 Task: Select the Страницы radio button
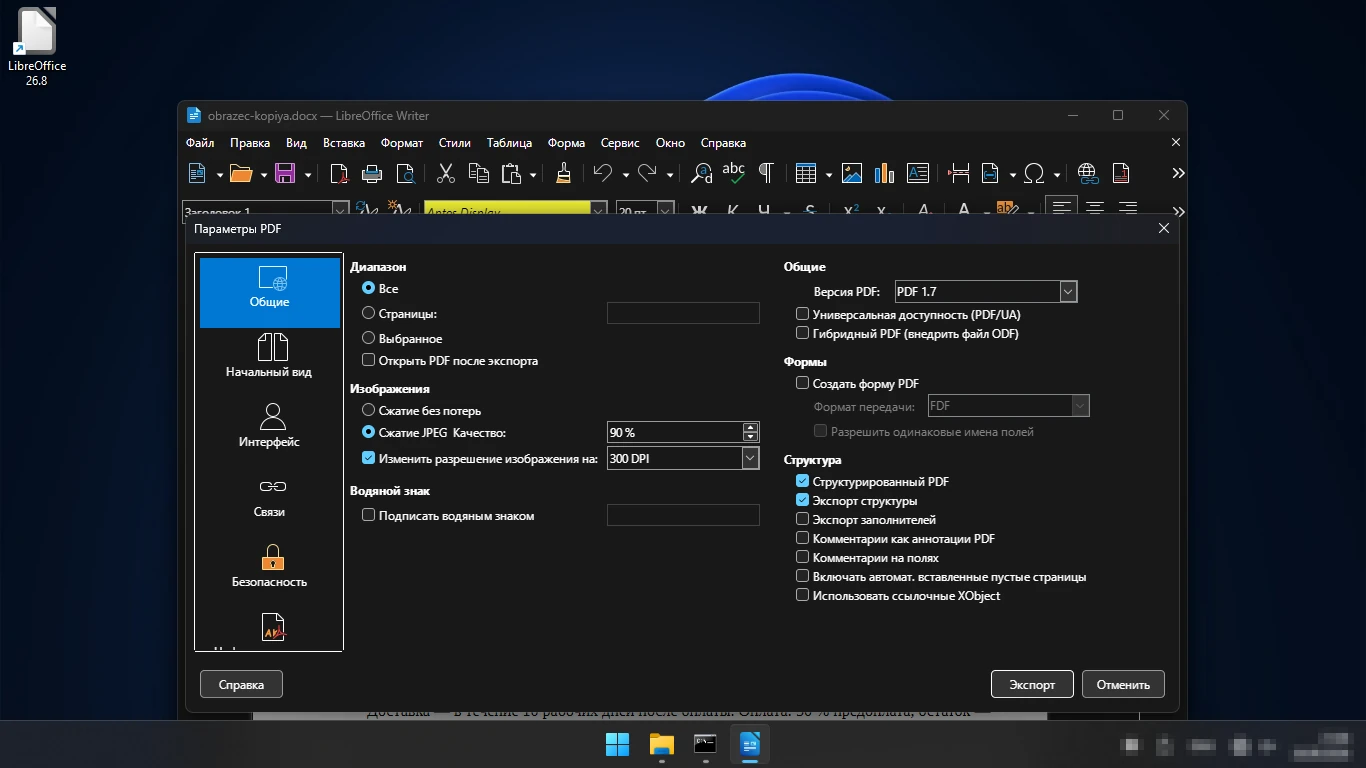coord(368,313)
